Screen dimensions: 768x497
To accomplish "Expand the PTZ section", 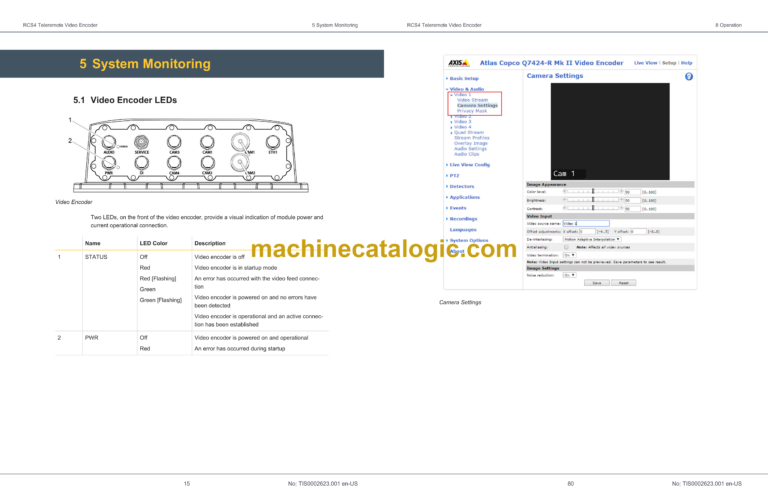I will click(x=454, y=176).
